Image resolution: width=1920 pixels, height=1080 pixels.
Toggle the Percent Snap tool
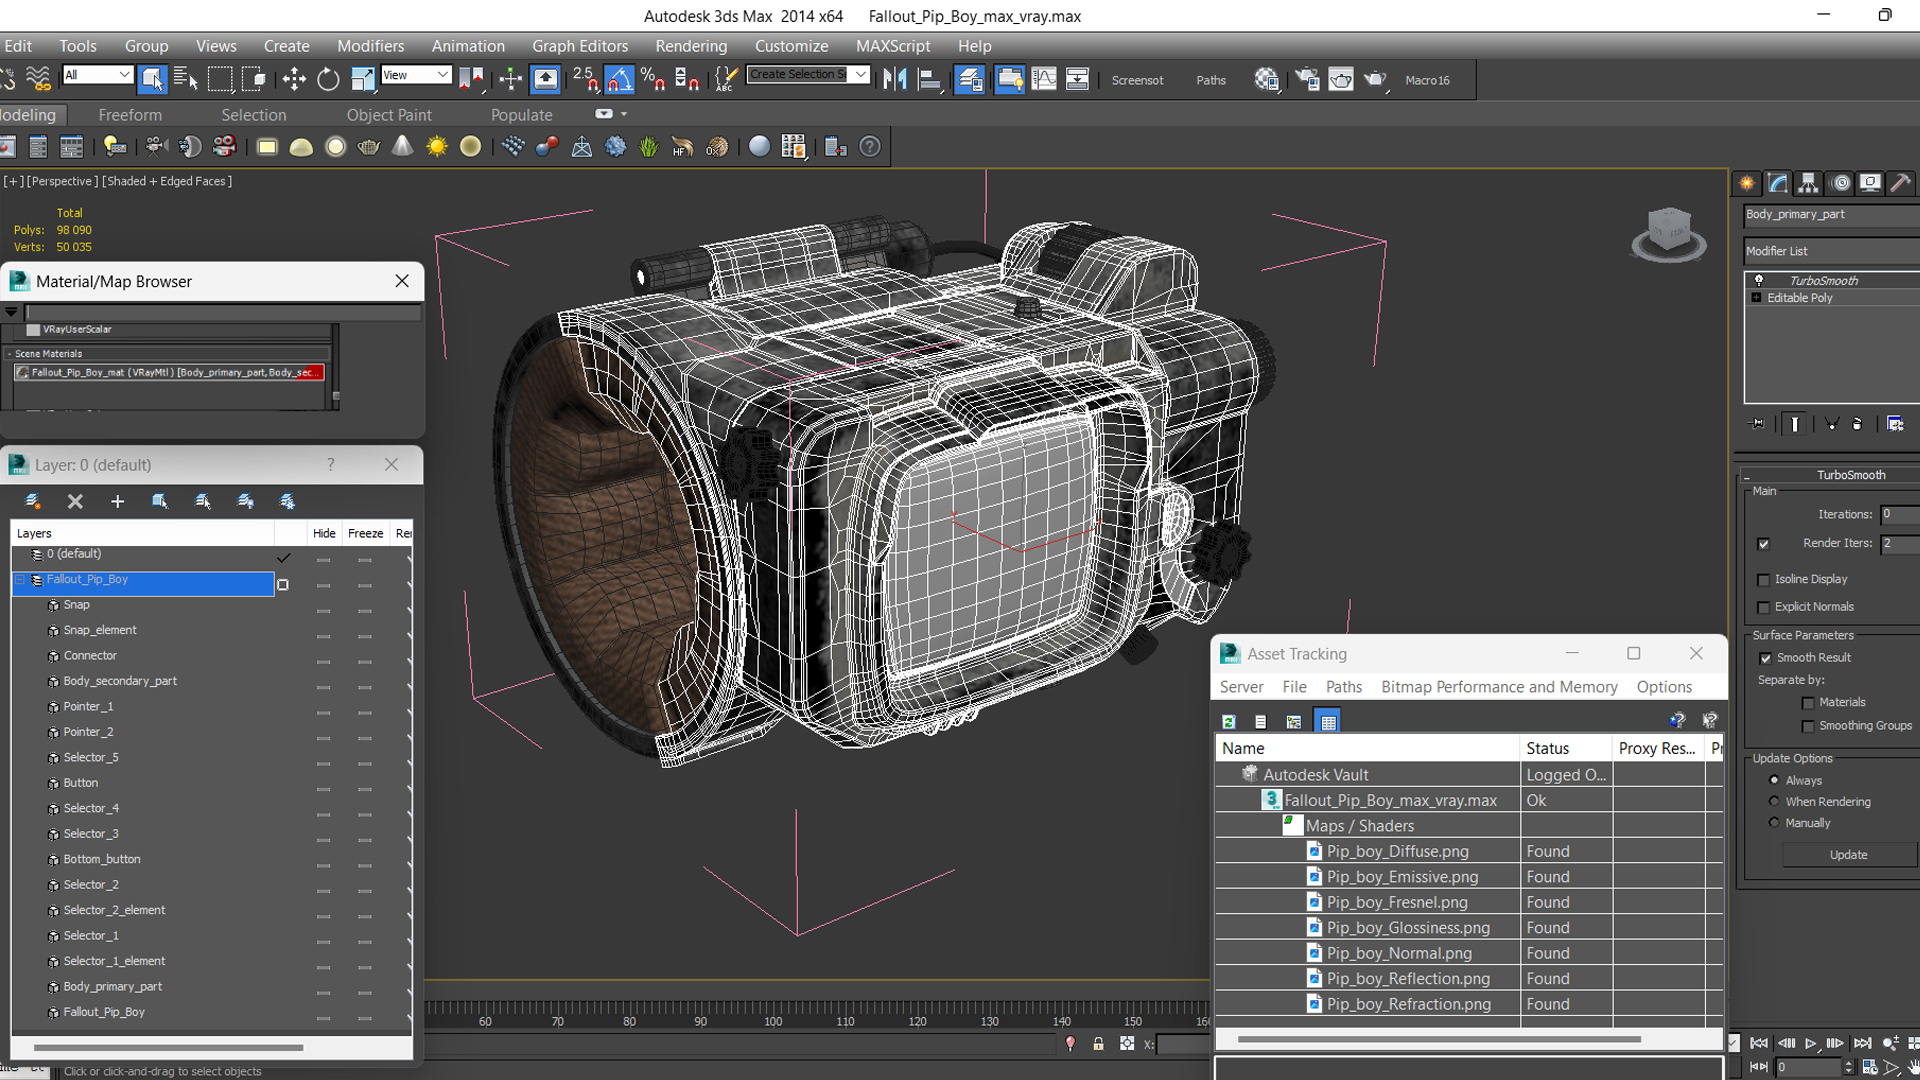653,79
